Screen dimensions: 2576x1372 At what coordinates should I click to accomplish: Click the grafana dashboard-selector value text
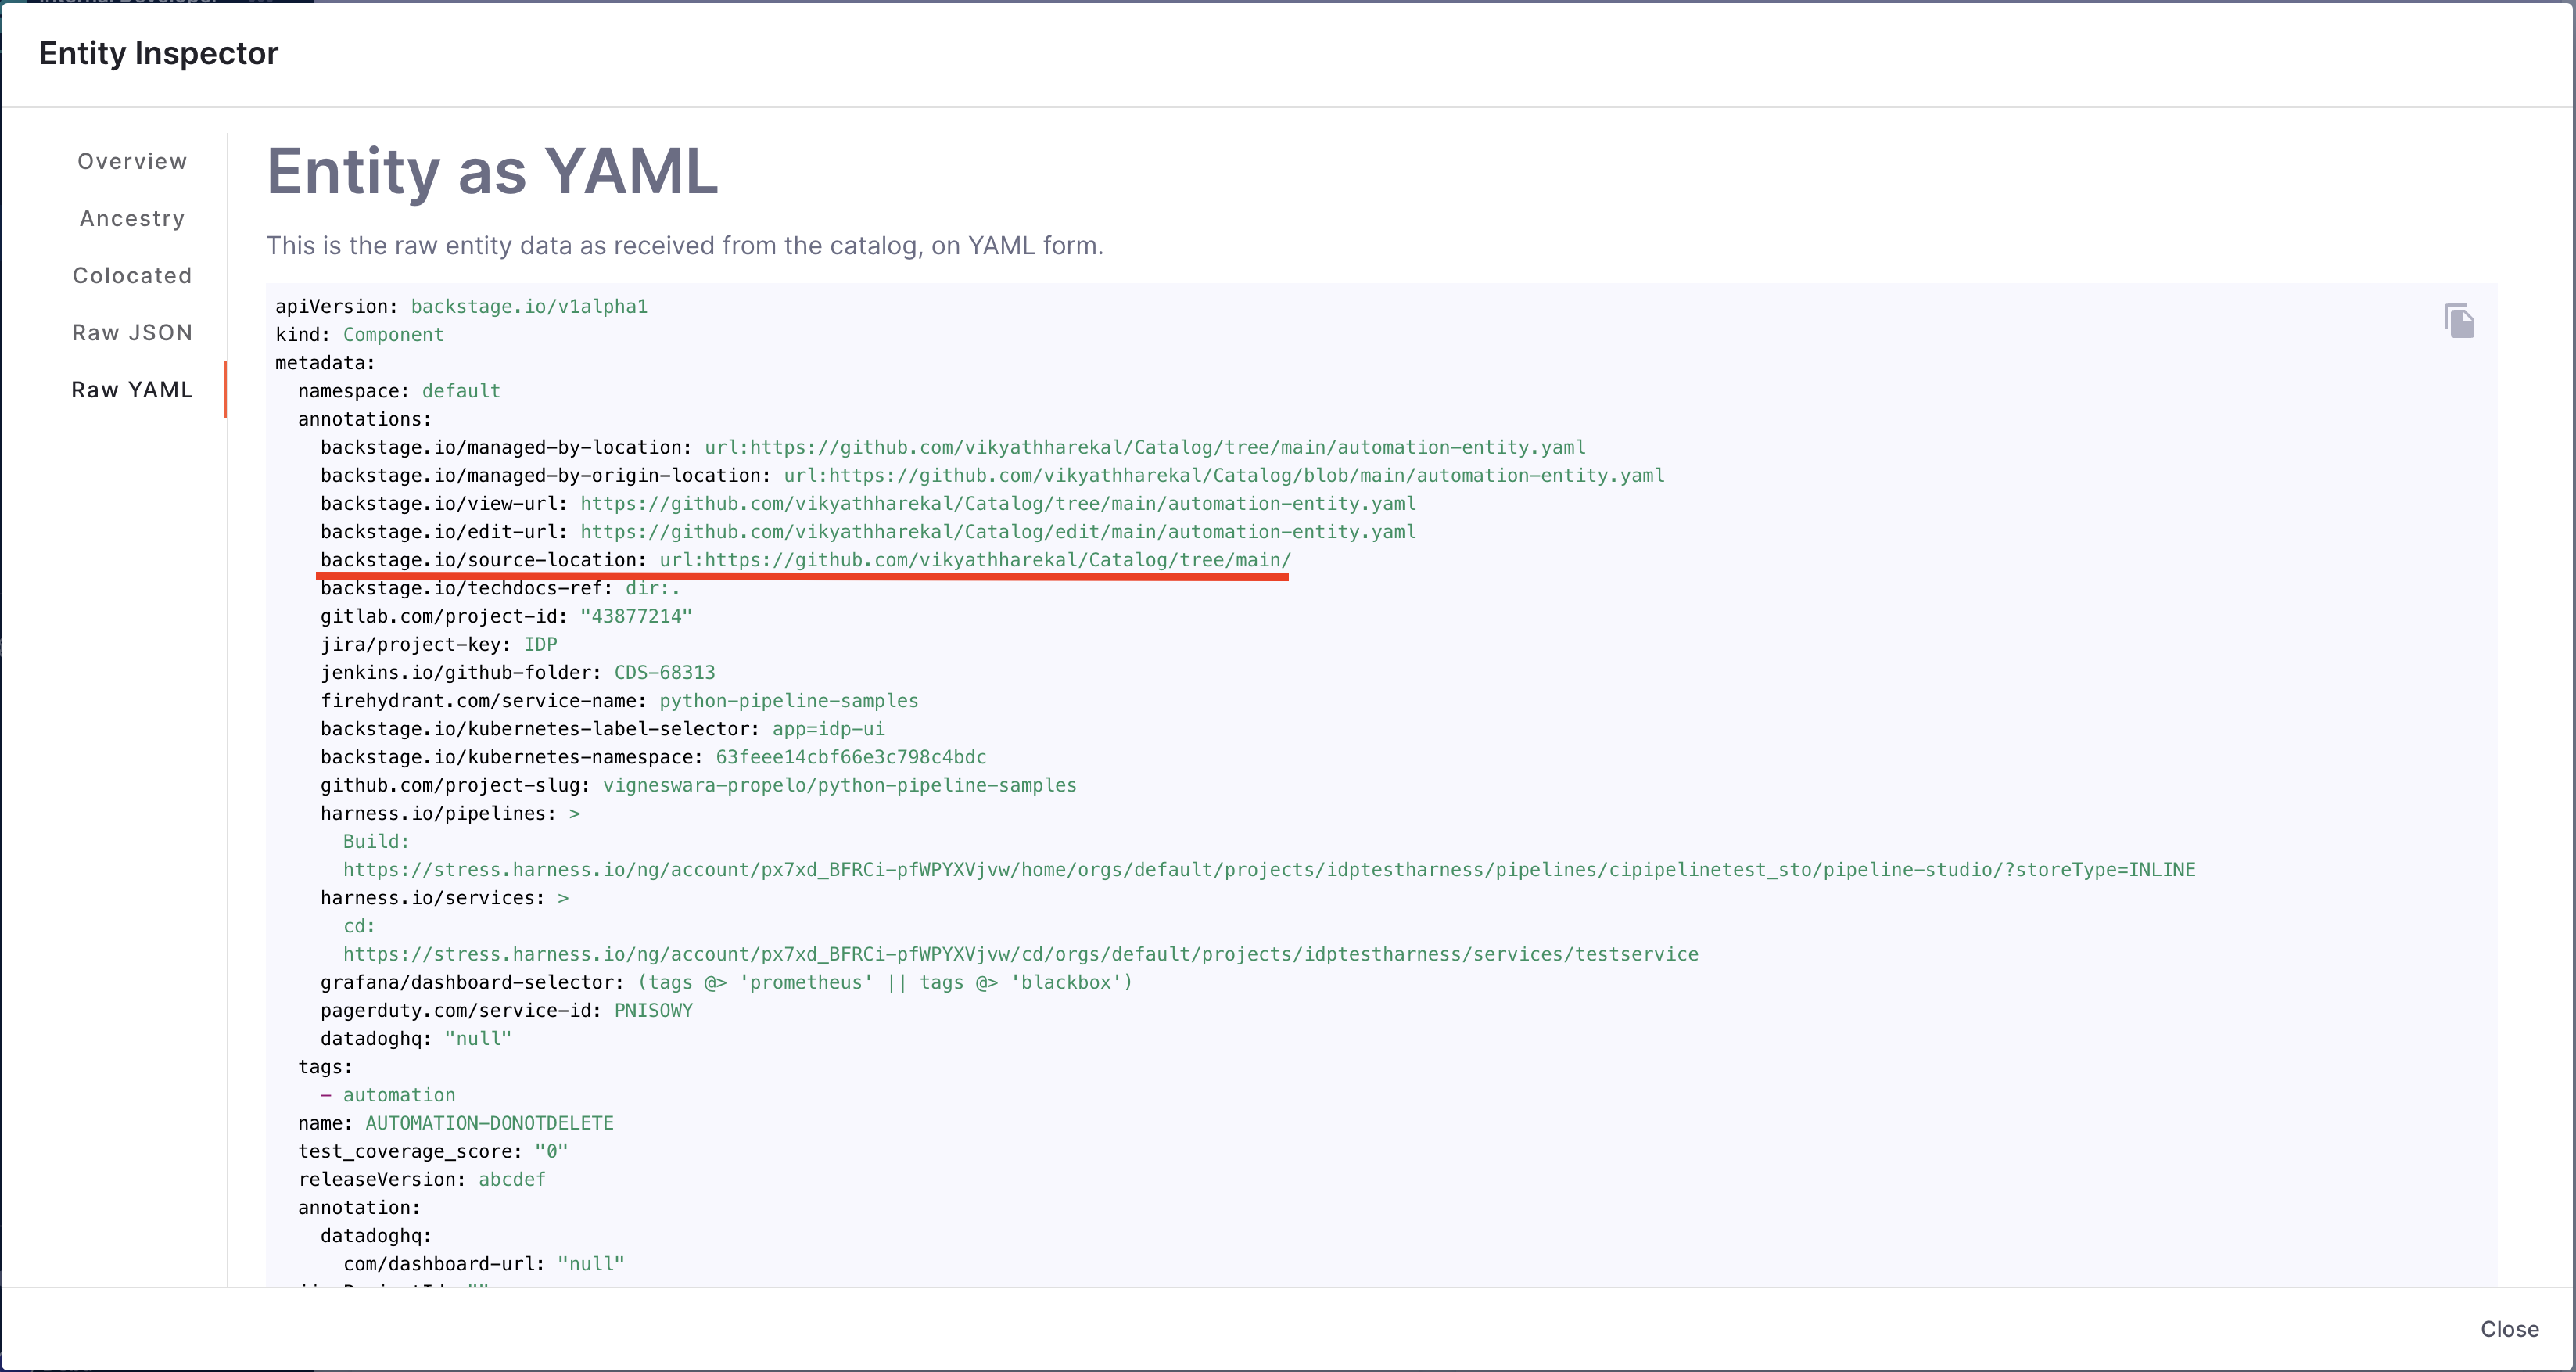point(884,982)
